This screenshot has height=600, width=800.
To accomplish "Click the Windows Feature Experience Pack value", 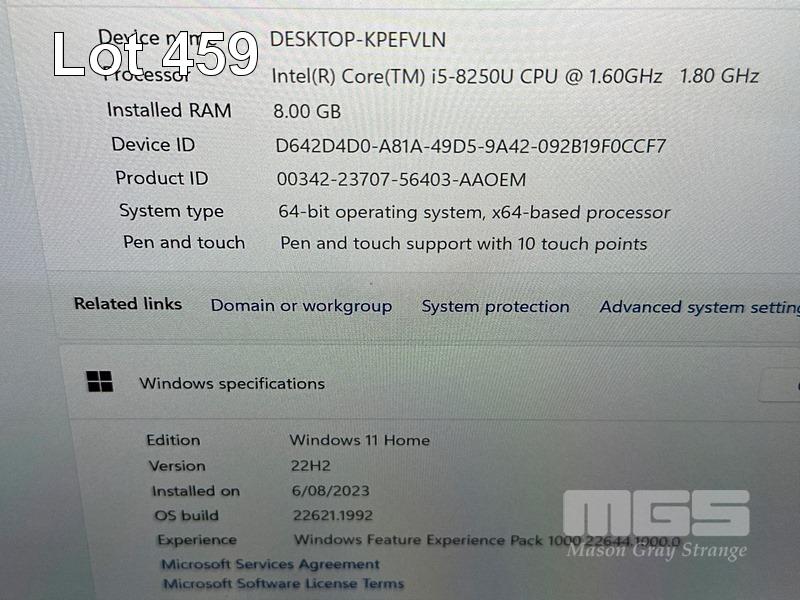I will pos(486,541).
